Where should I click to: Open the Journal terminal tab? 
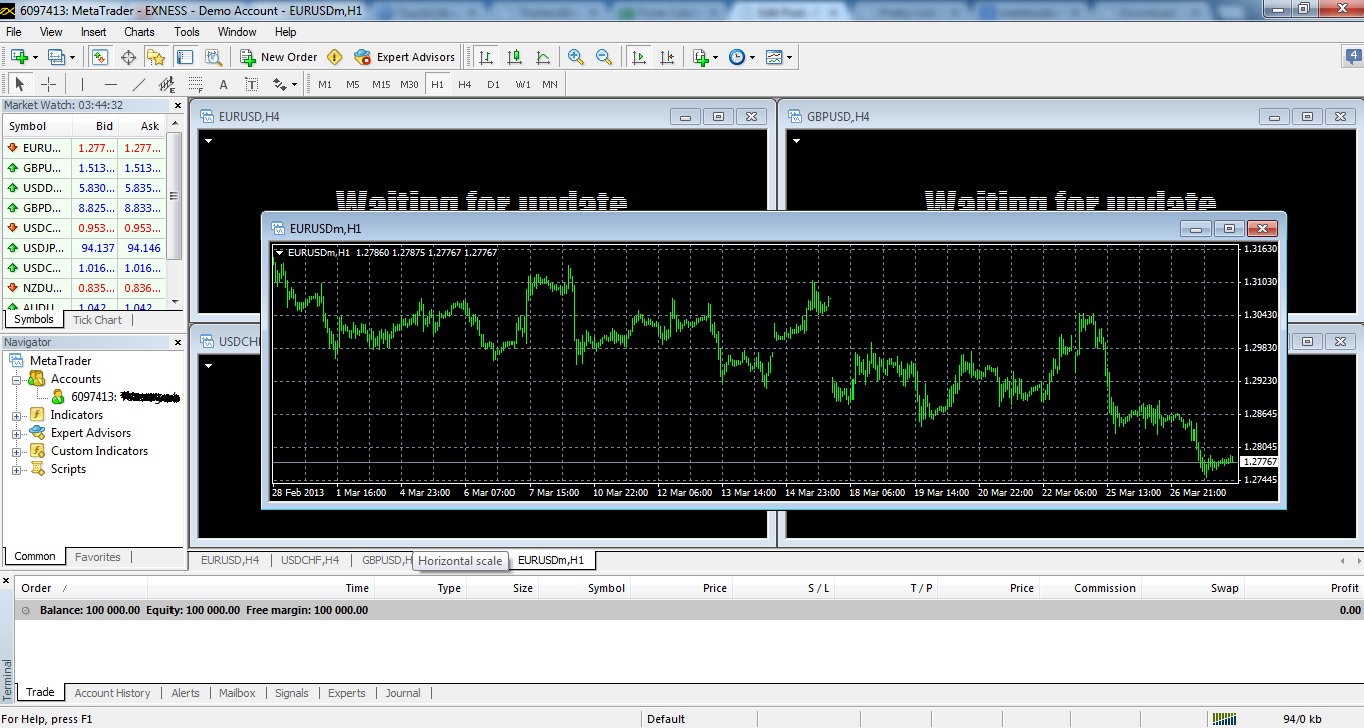pyautogui.click(x=403, y=693)
